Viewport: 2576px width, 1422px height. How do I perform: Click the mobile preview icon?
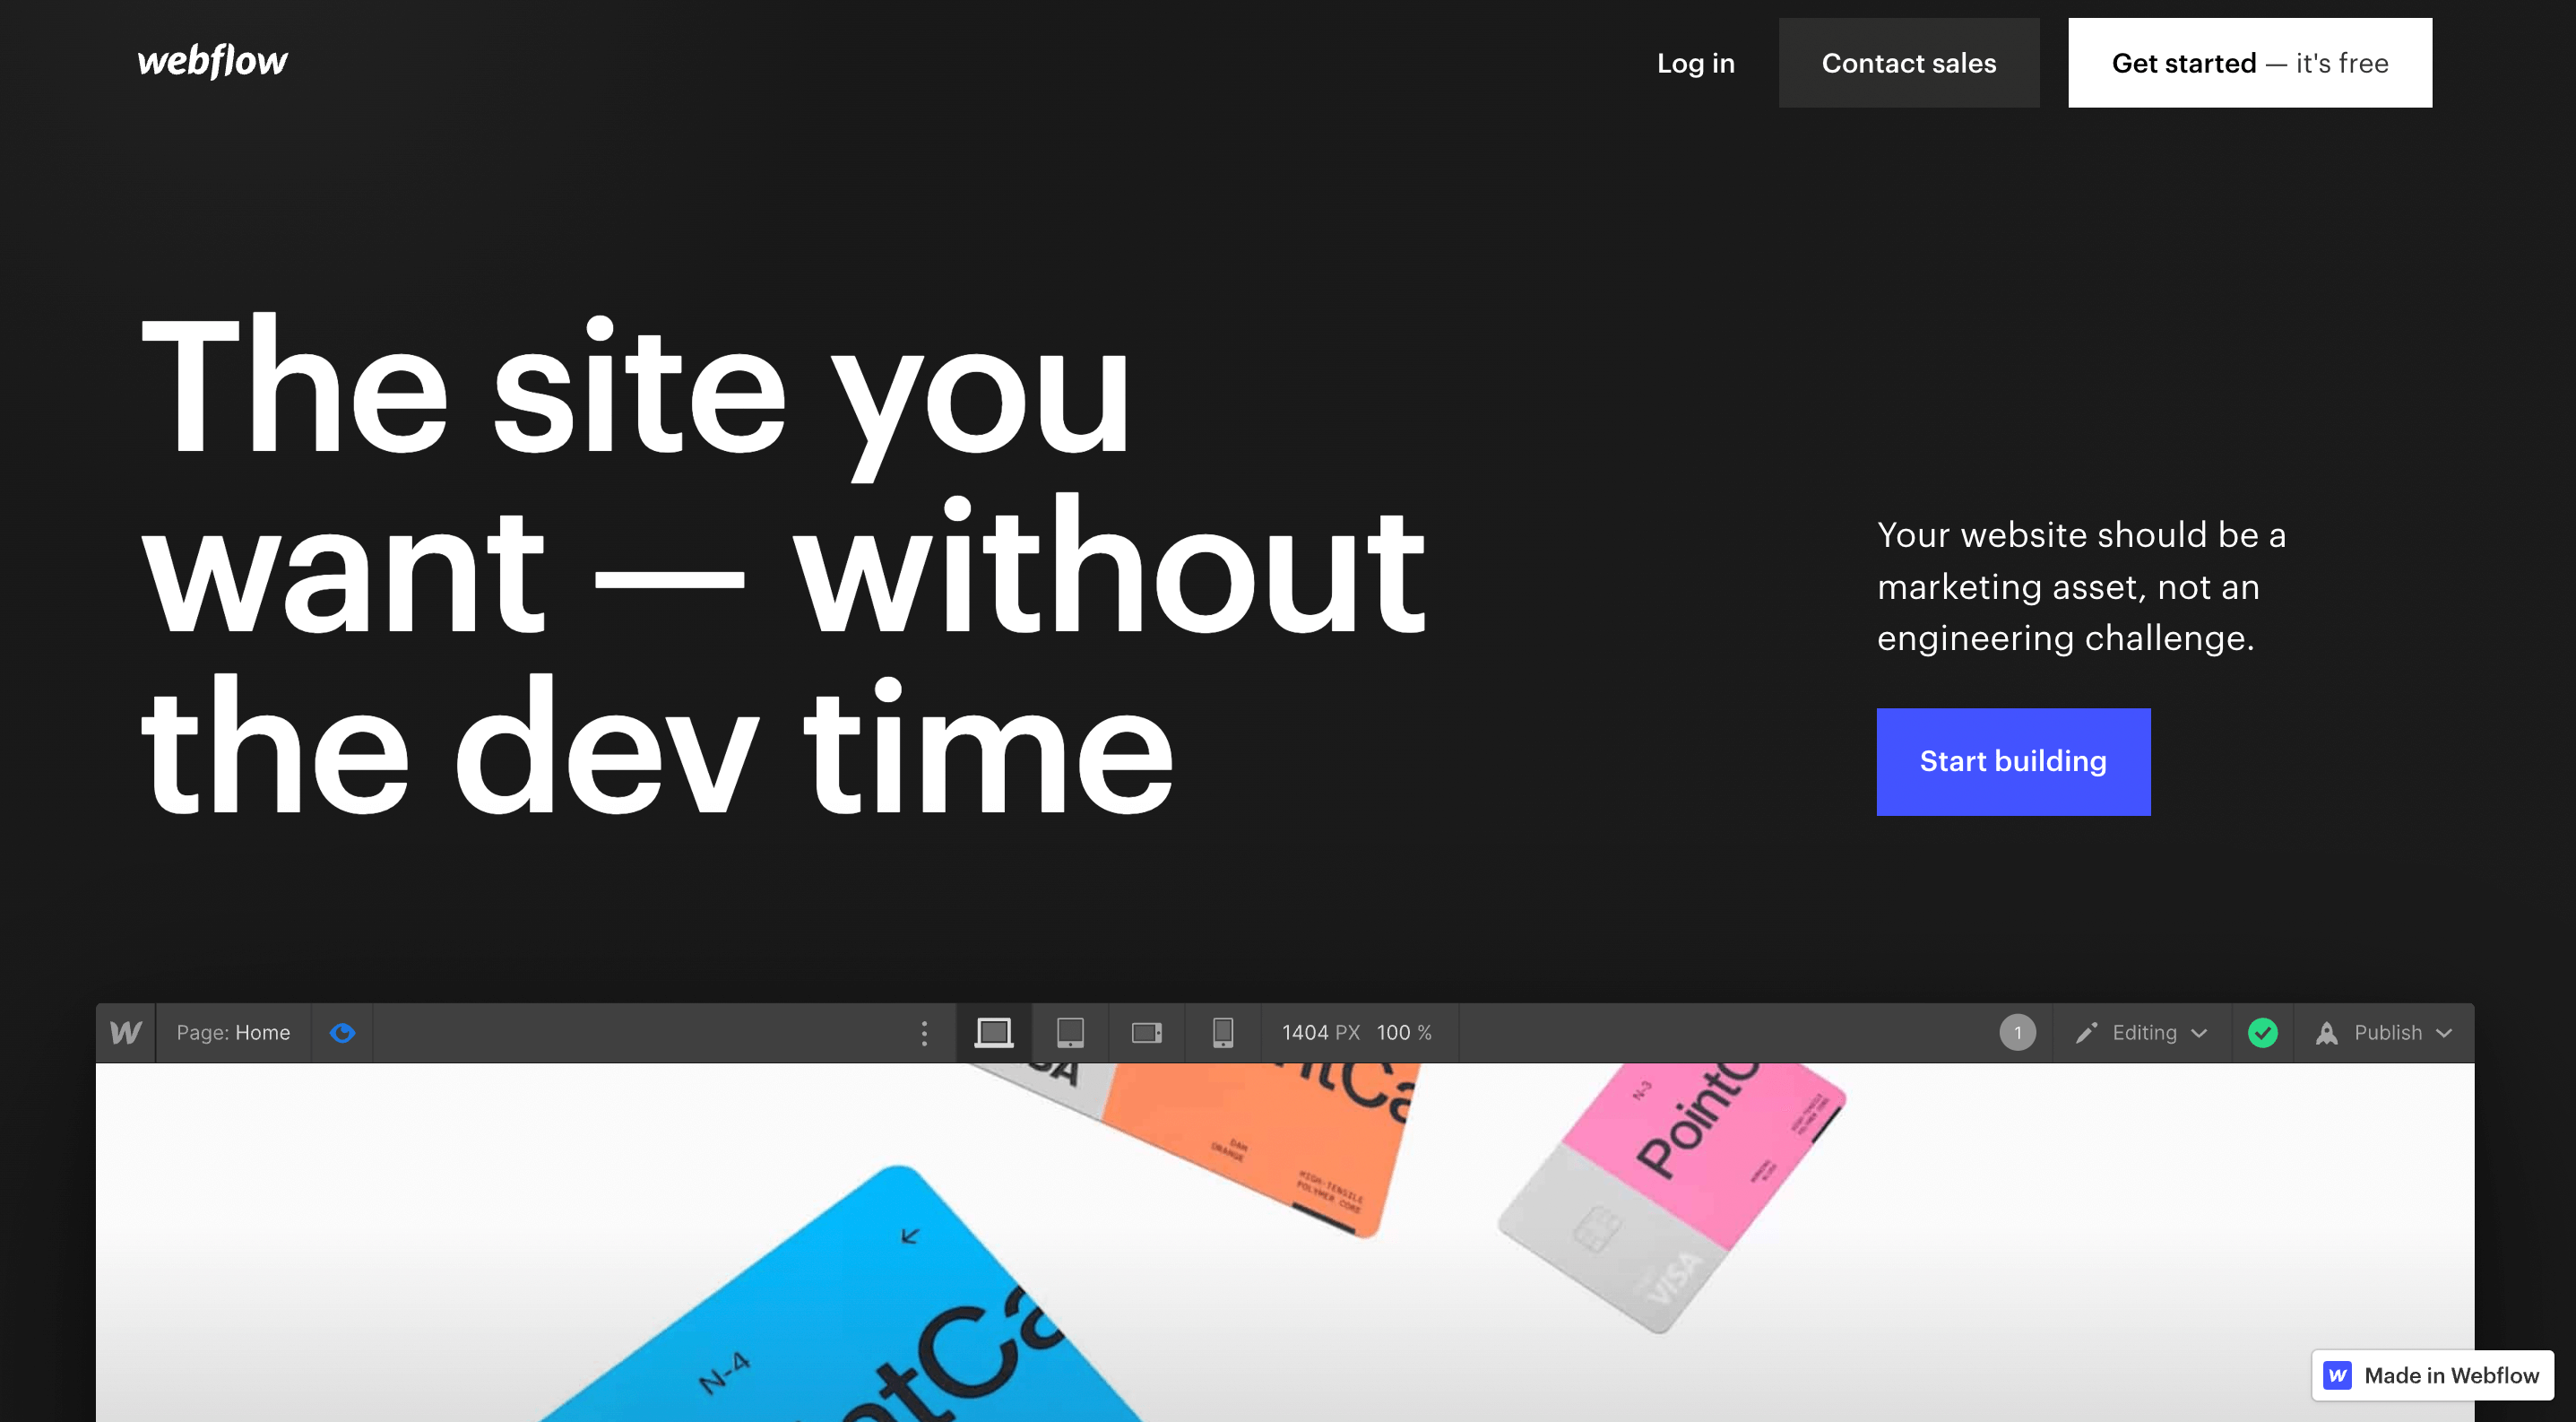pyautogui.click(x=1223, y=1031)
